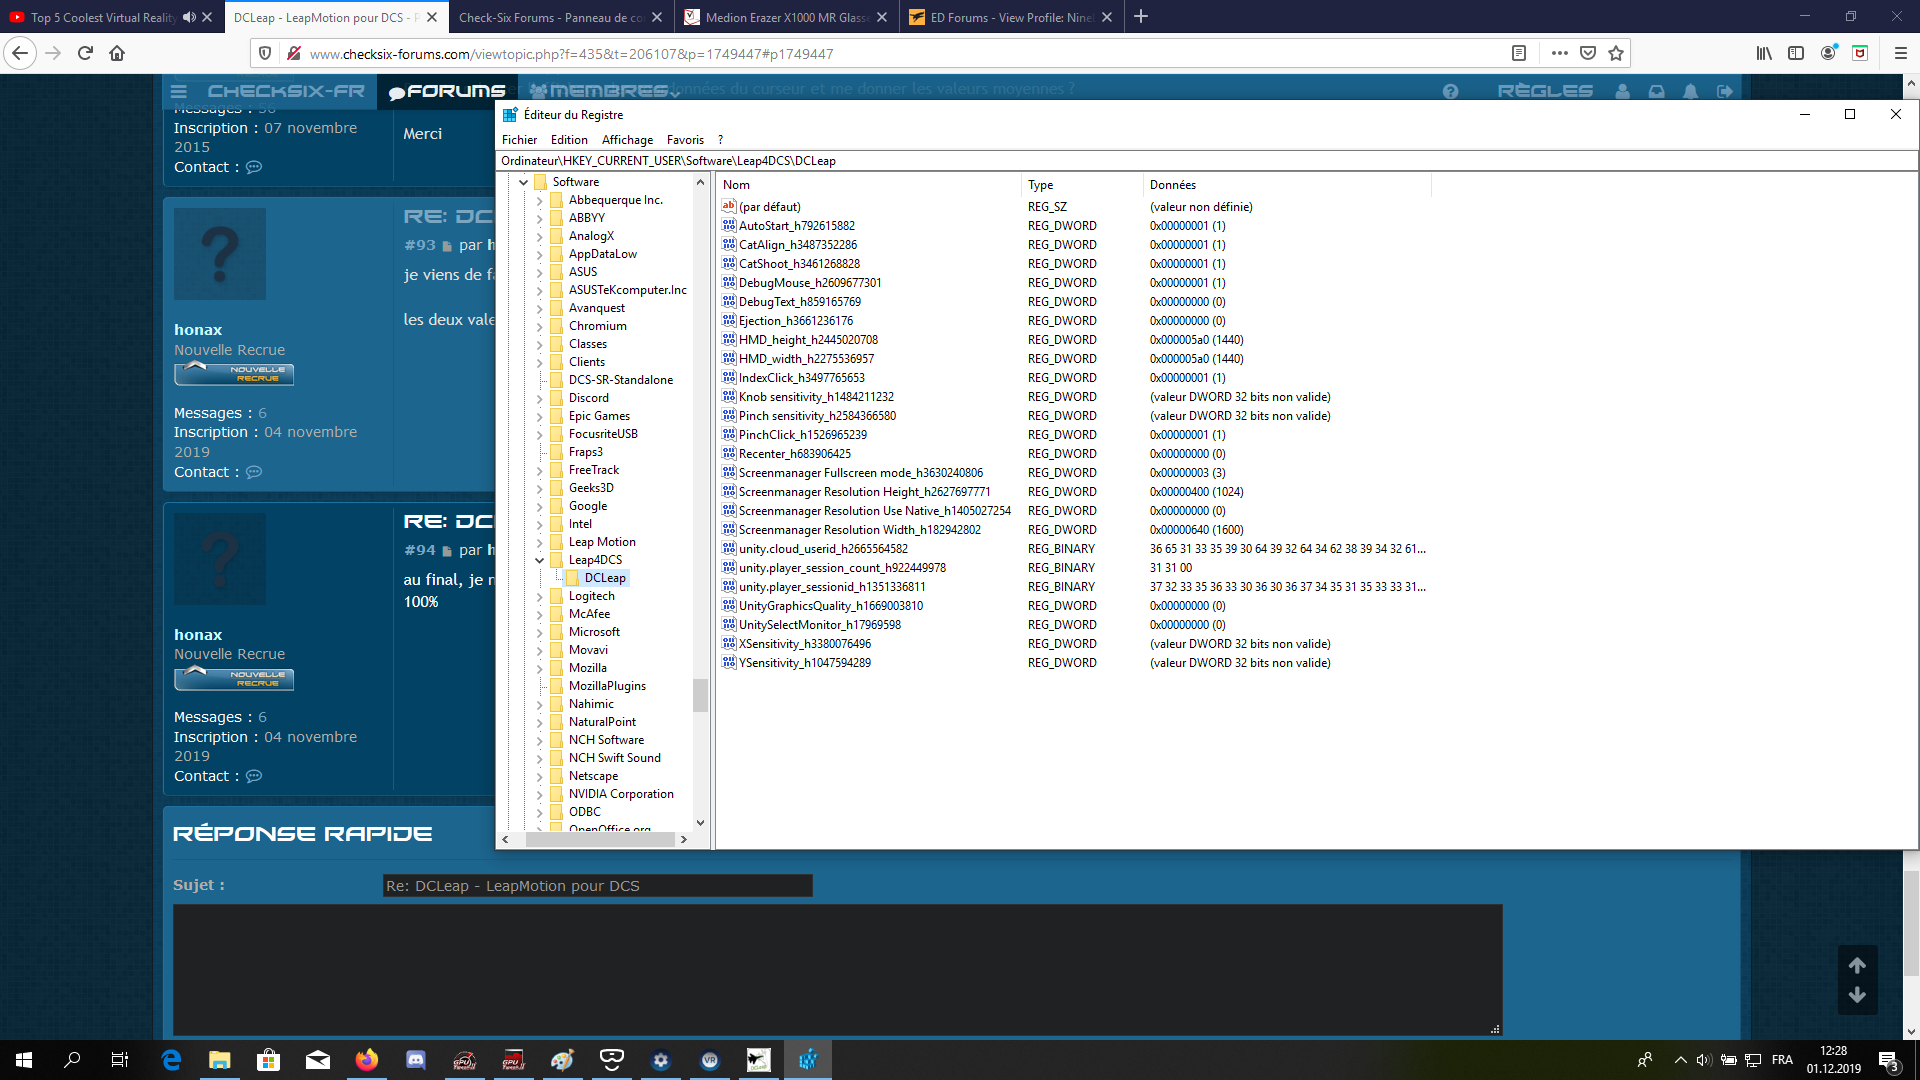Open Windows search from the taskbar

[72, 1060]
